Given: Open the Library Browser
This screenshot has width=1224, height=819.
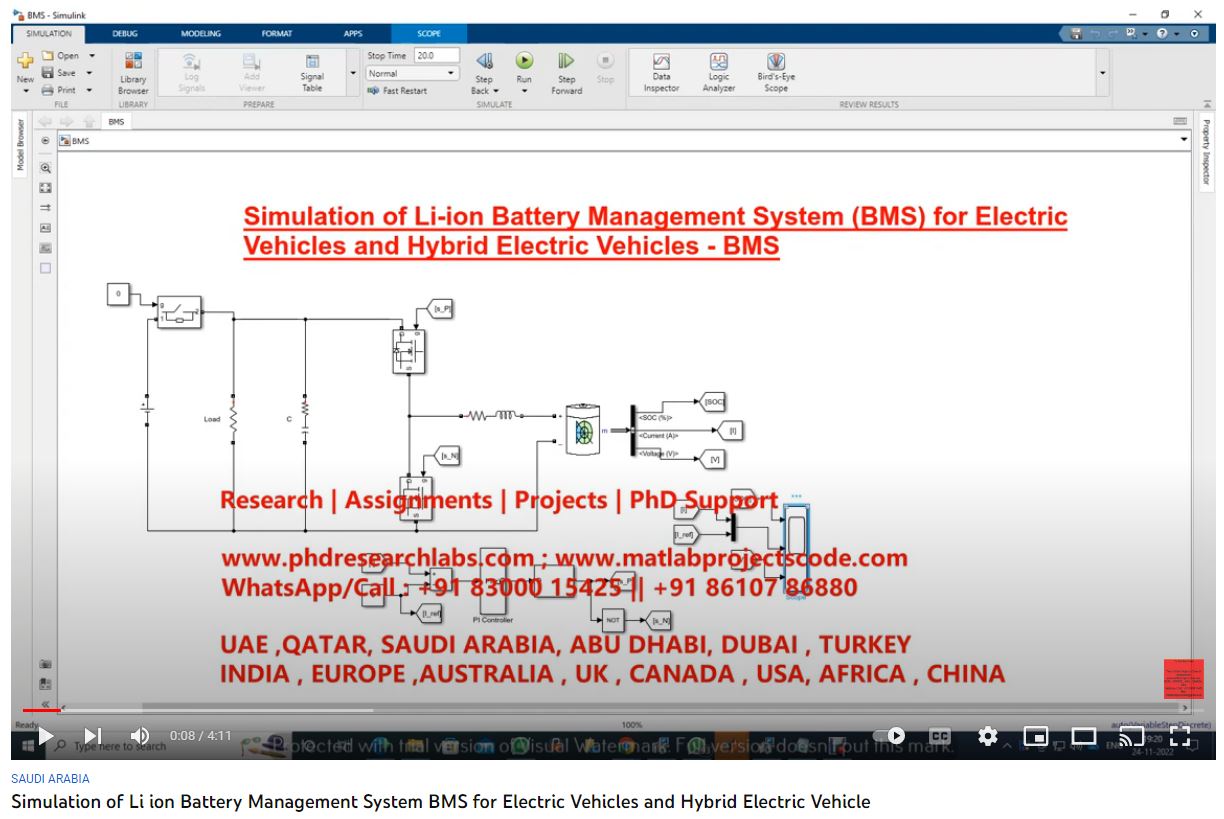Looking at the screenshot, I should [x=133, y=72].
